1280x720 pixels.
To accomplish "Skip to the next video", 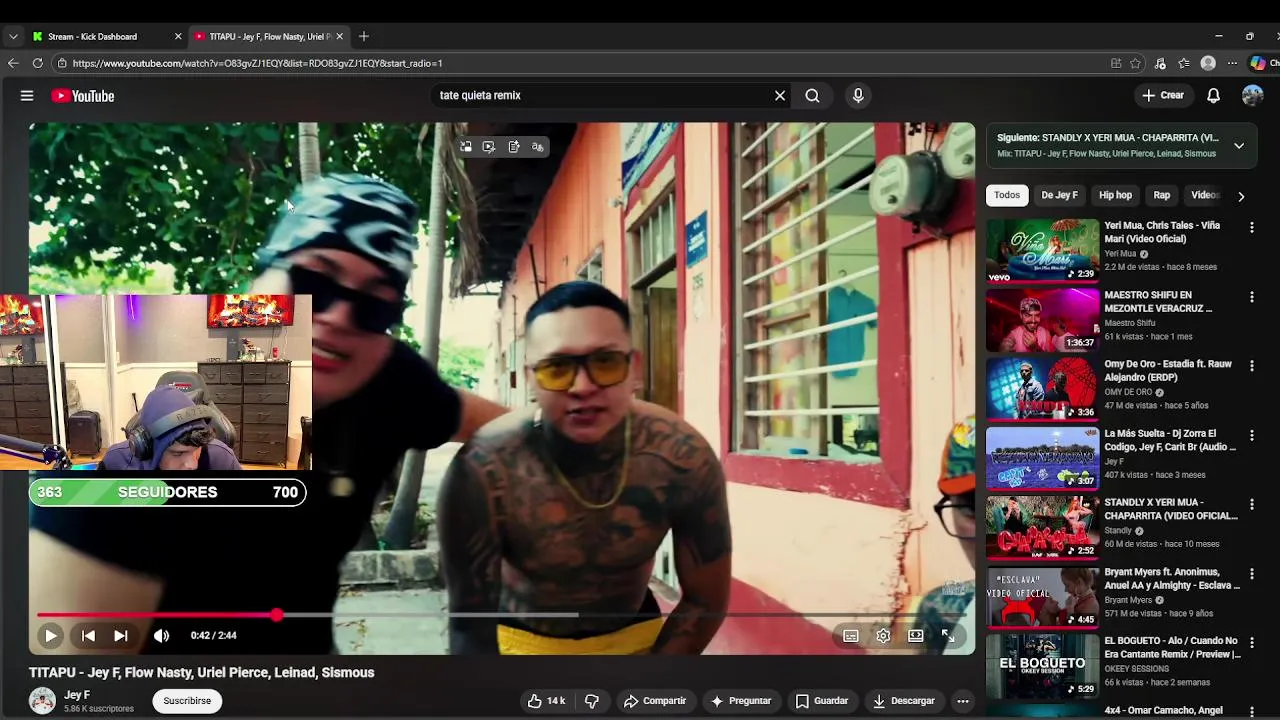I will pyautogui.click(x=120, y=635).
